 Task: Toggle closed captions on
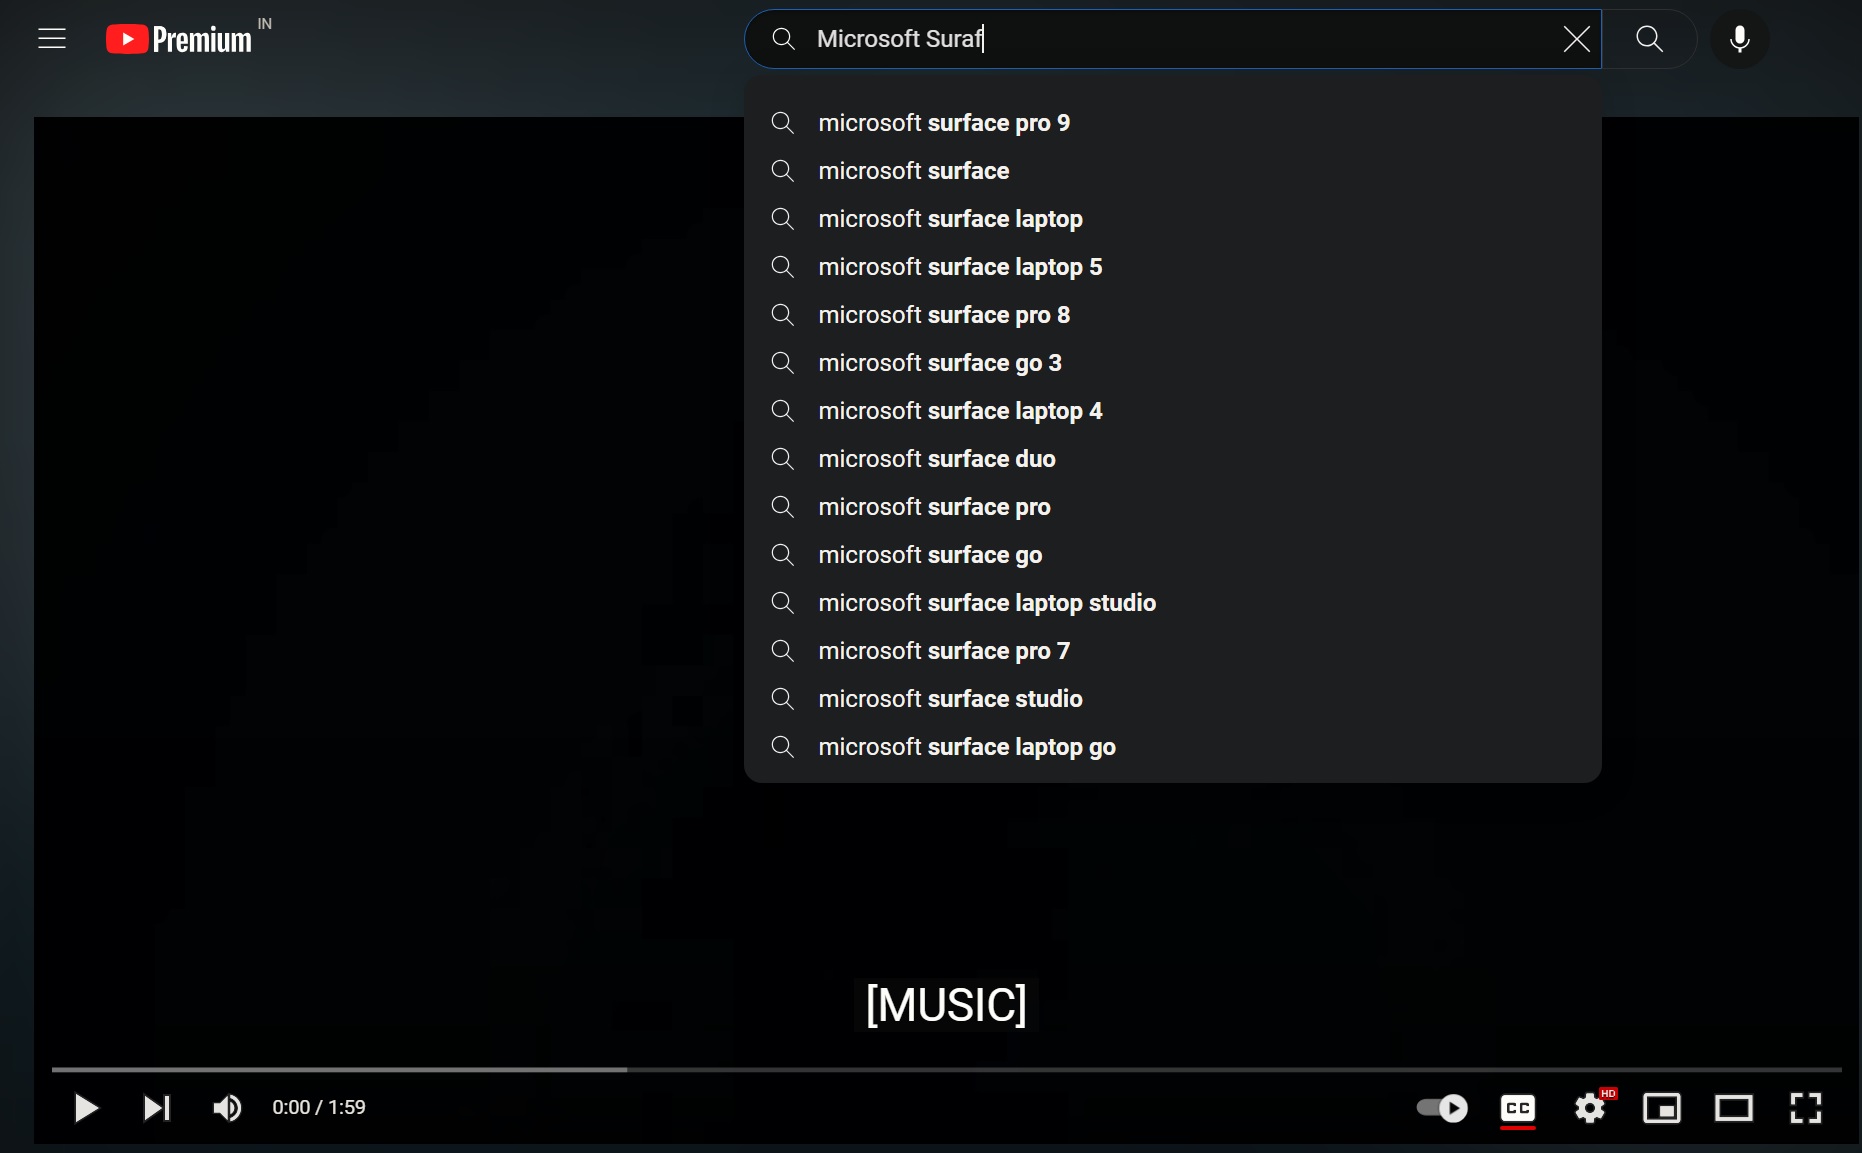(x=1518, y=1108)
